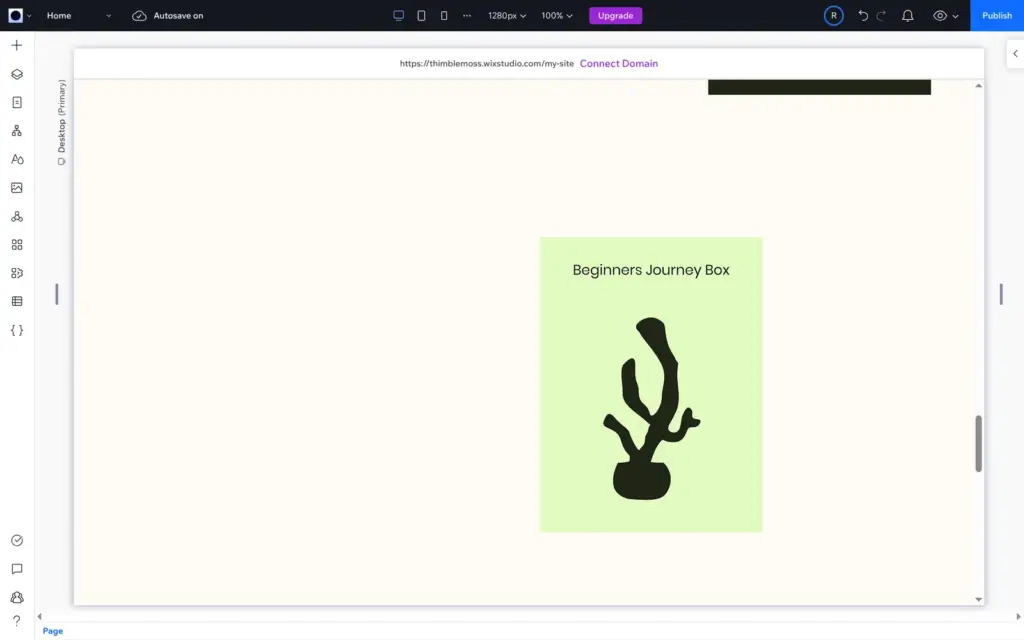This screenshot has width=1024, height=640.
Task: Open the comments speech-bubble icon
Action: pos(17,569)
